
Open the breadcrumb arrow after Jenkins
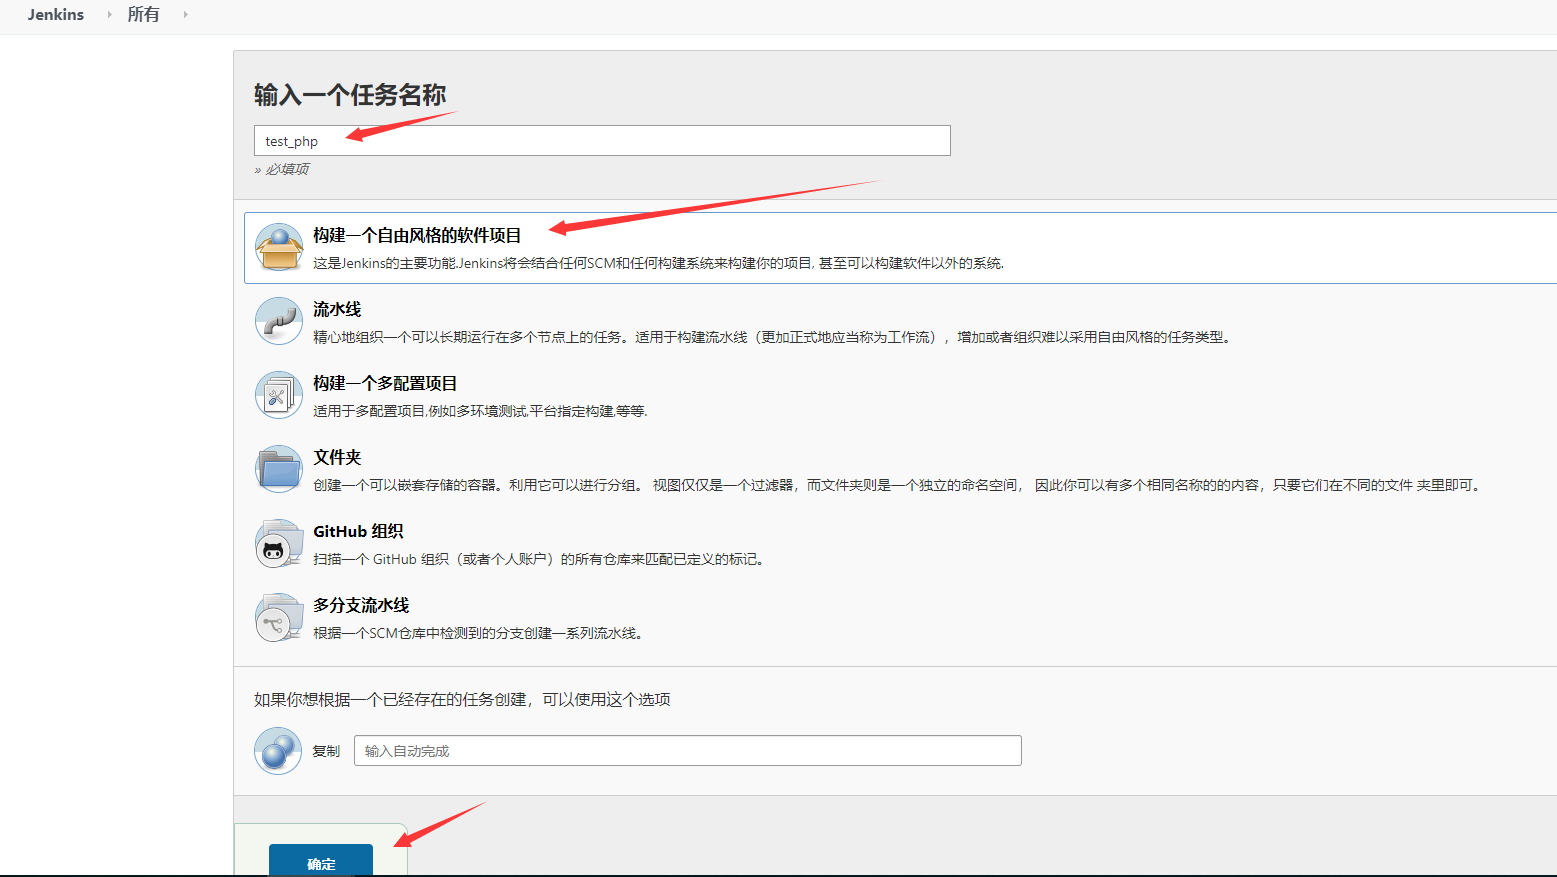pos(109,14)
